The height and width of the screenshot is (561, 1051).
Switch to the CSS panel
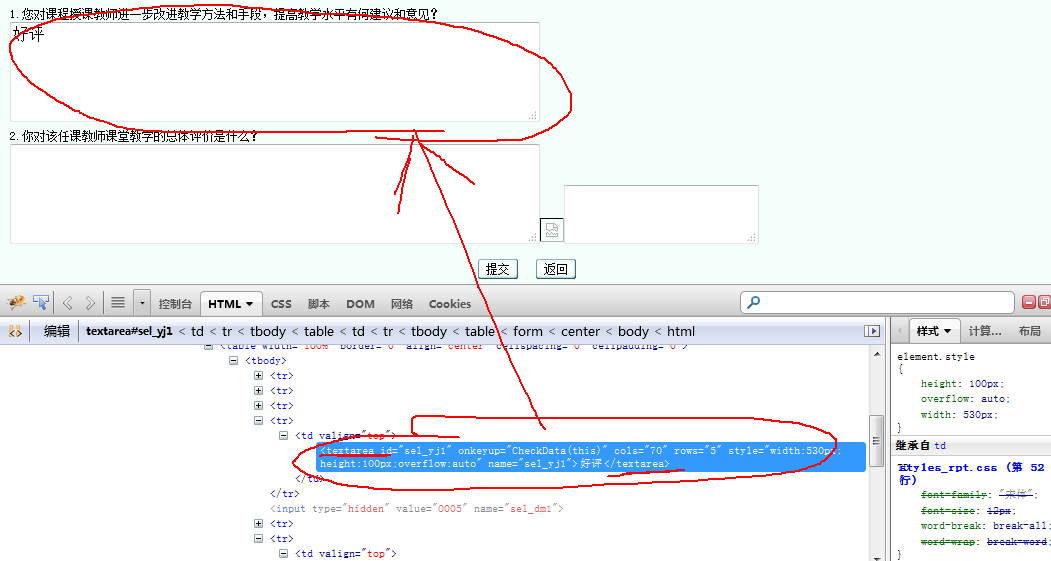click(x=281, y=304)
